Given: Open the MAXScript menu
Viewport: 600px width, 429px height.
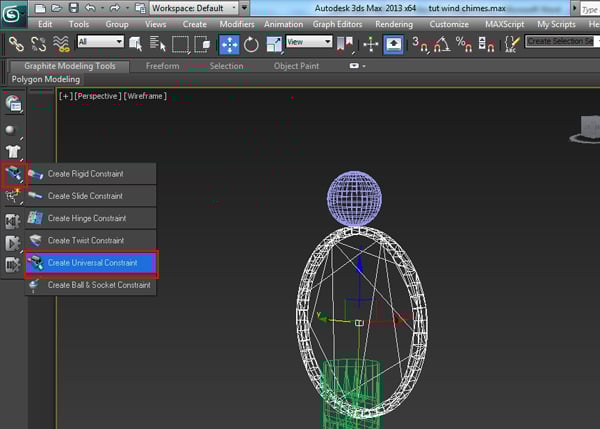Looking at the screenshot, I should tap(504, 24).
